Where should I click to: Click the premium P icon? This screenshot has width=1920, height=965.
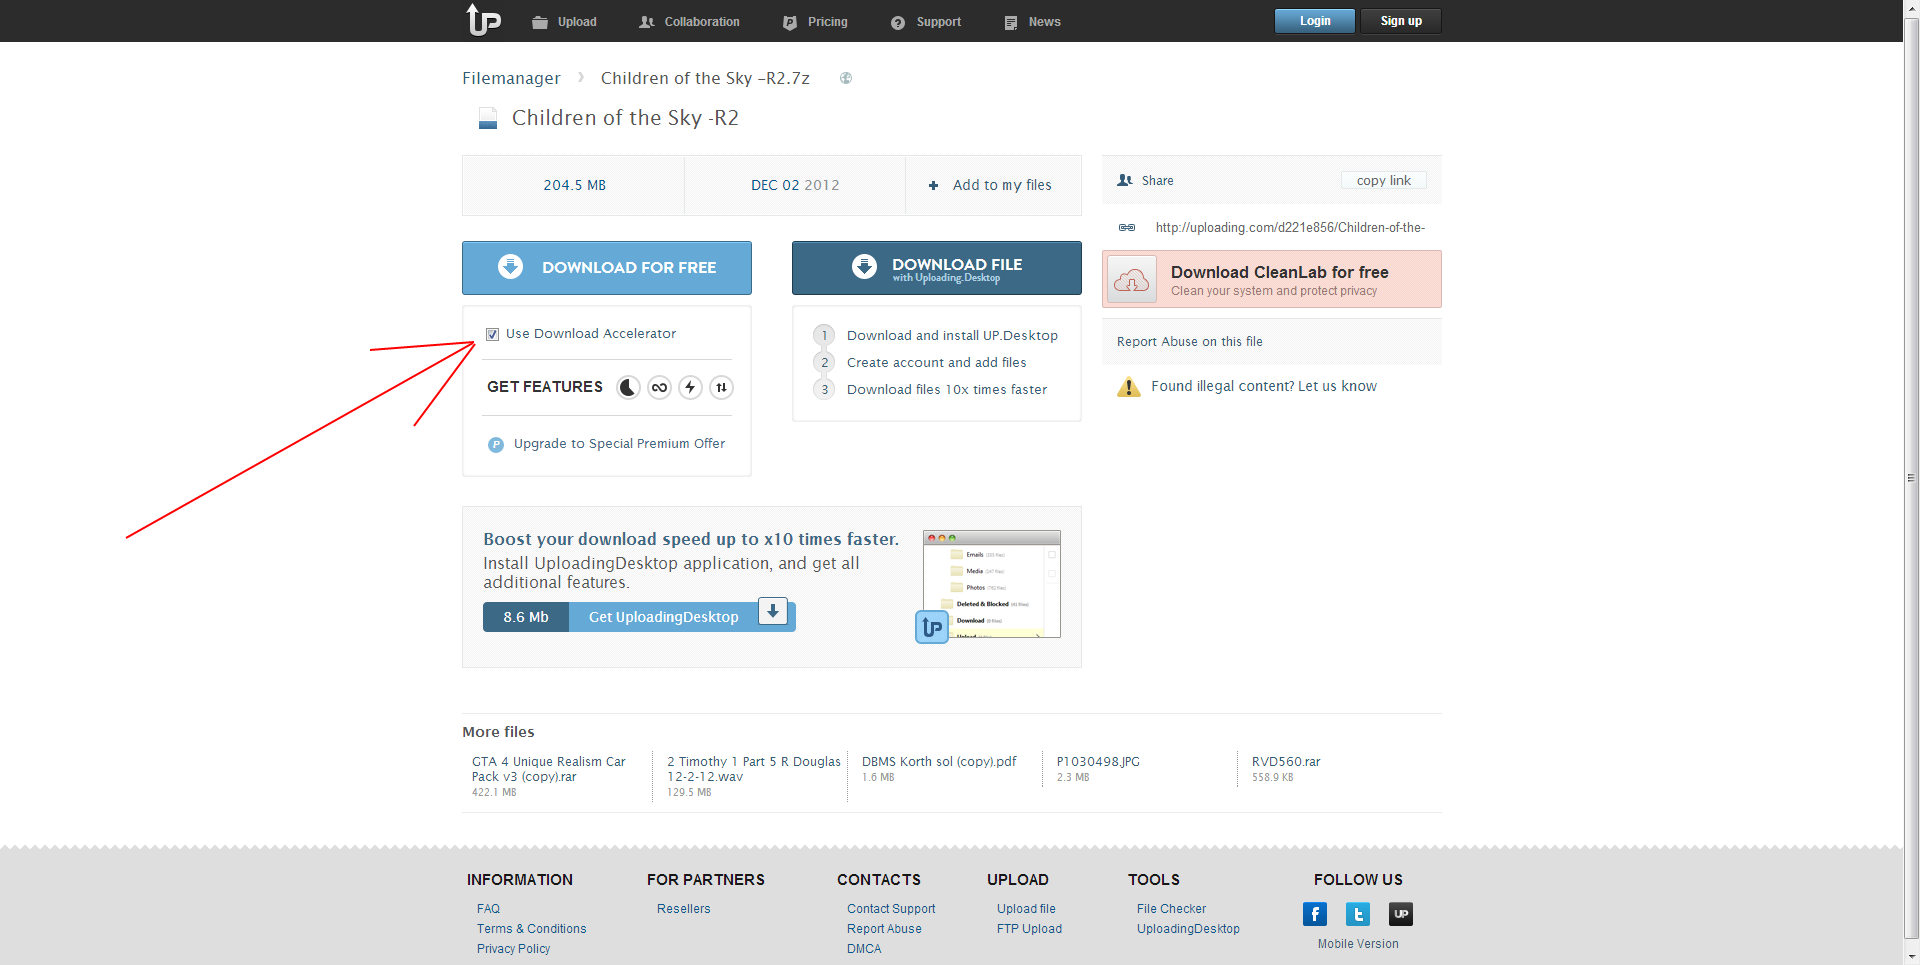(496, 445)
